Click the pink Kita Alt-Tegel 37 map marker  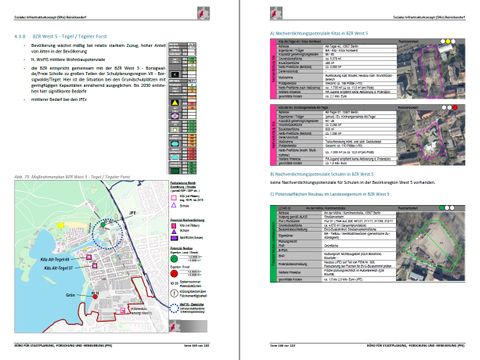(x=94, y=266)
